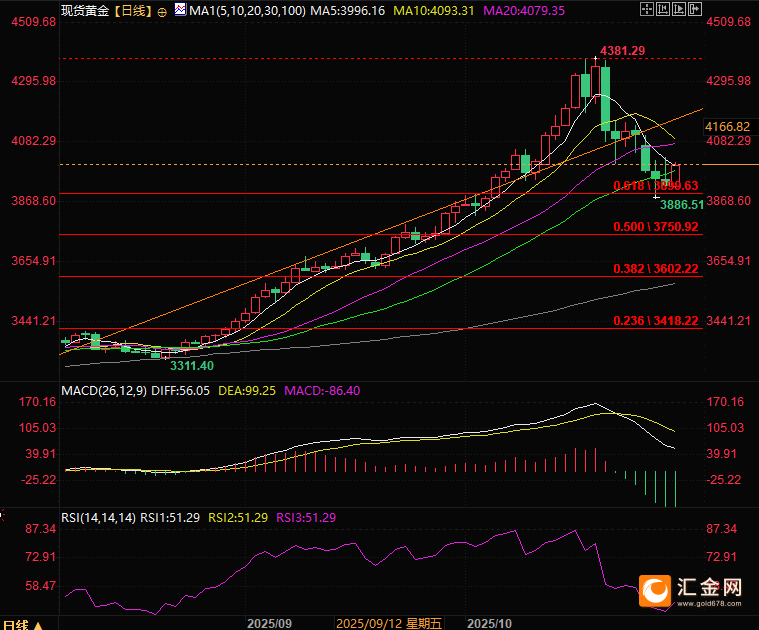Click the DEA:99.25 value
Image resolution: width=759 pixels, height=630 pixels.
click(247, 391)
